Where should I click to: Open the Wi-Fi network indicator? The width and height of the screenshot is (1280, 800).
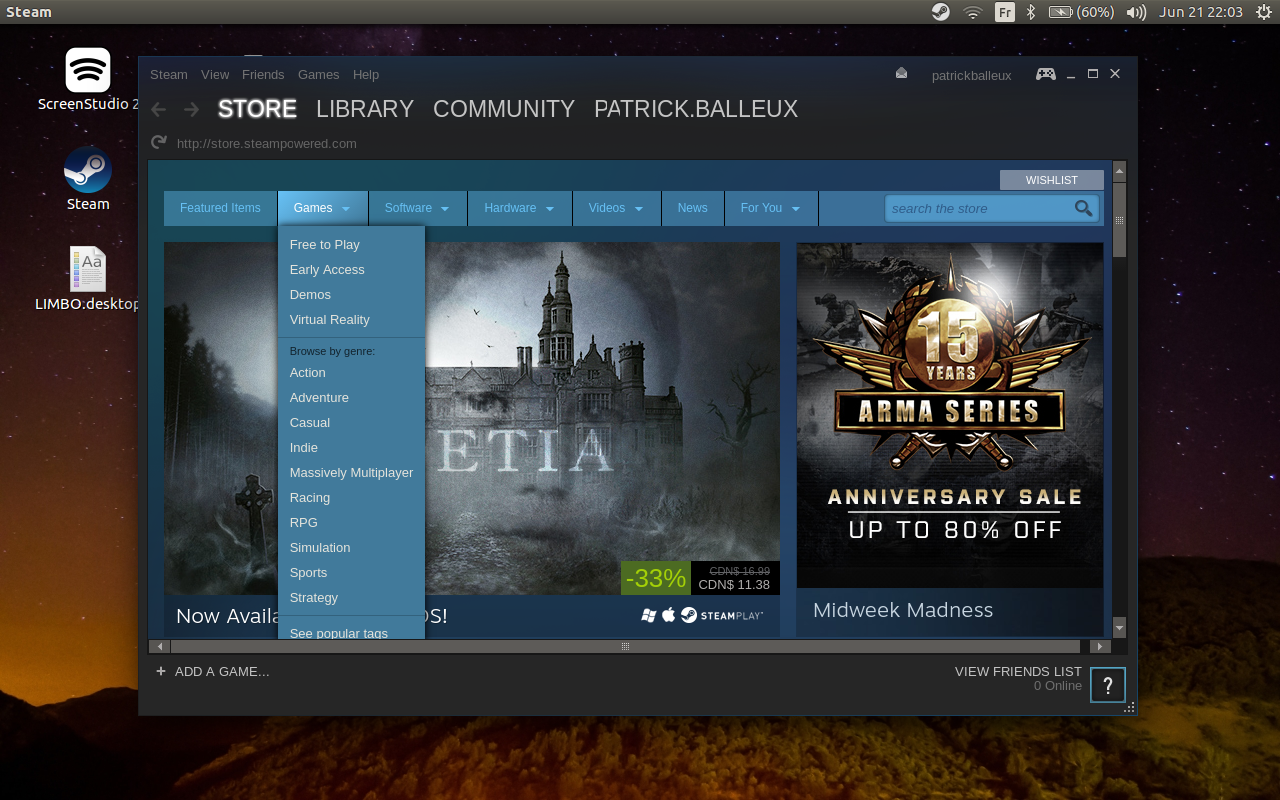972,12
